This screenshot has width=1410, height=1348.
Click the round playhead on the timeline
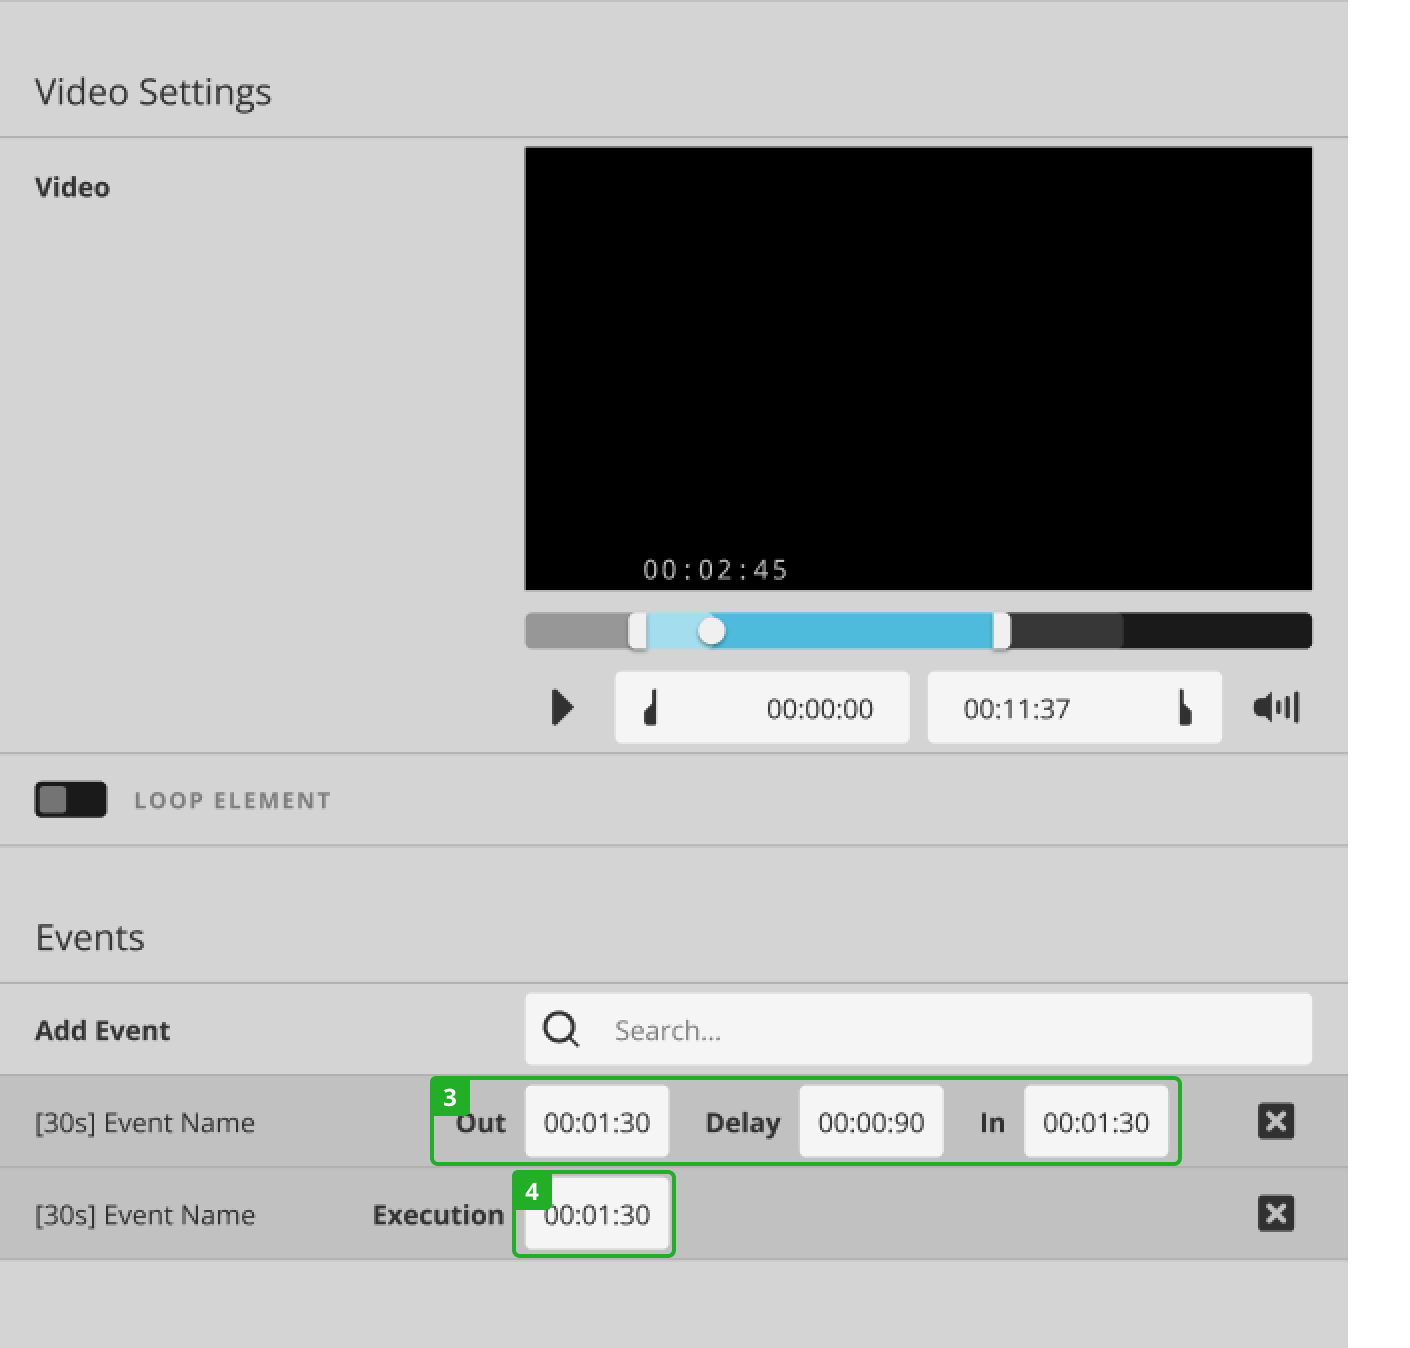[712, 631]
